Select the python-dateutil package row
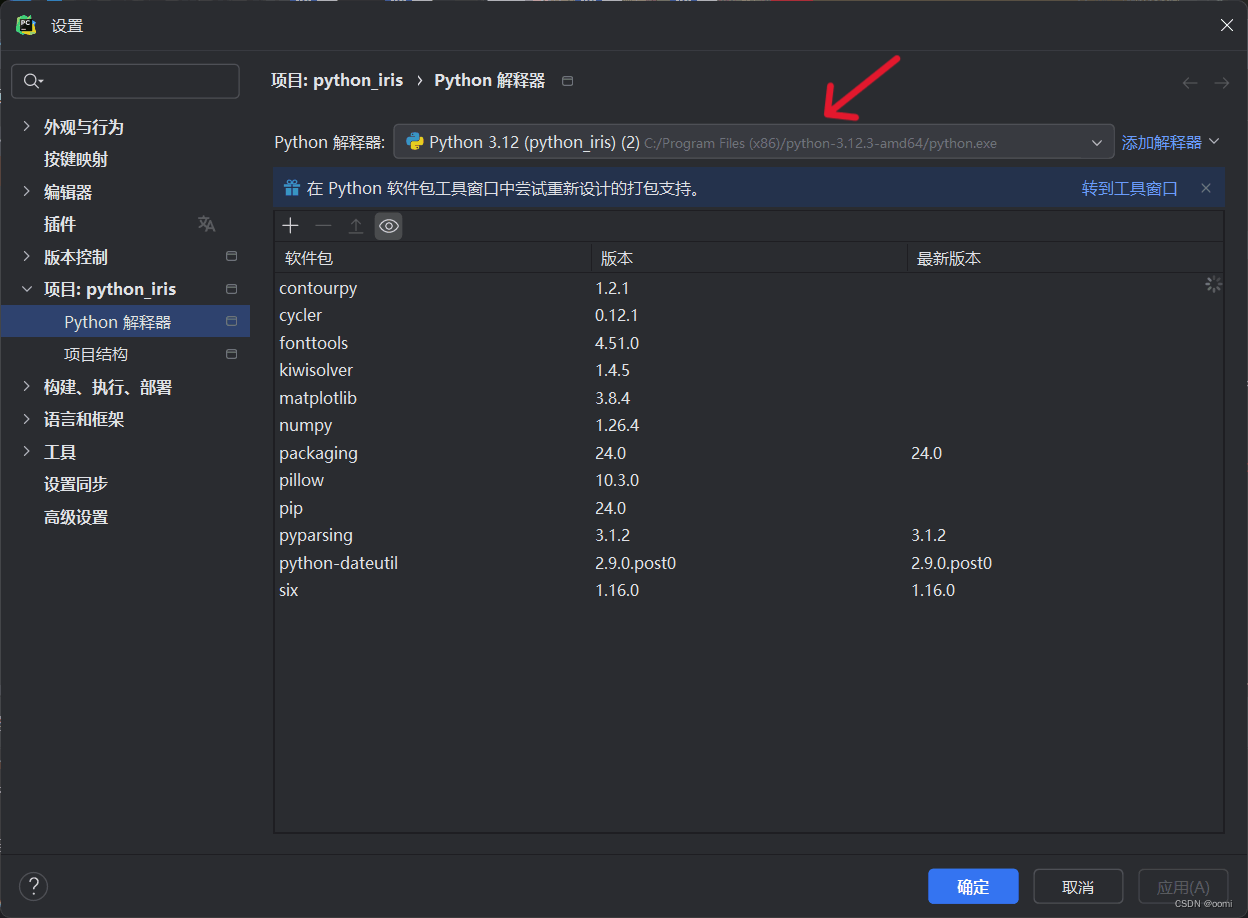The width and height of the screenshot is (1248, 918). pos(749,563)
